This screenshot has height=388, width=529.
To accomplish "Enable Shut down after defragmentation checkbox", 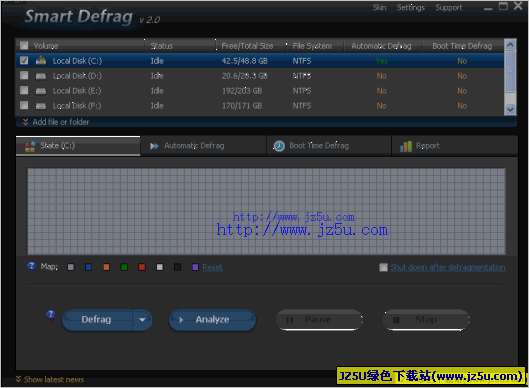I will tap(383, 267).
